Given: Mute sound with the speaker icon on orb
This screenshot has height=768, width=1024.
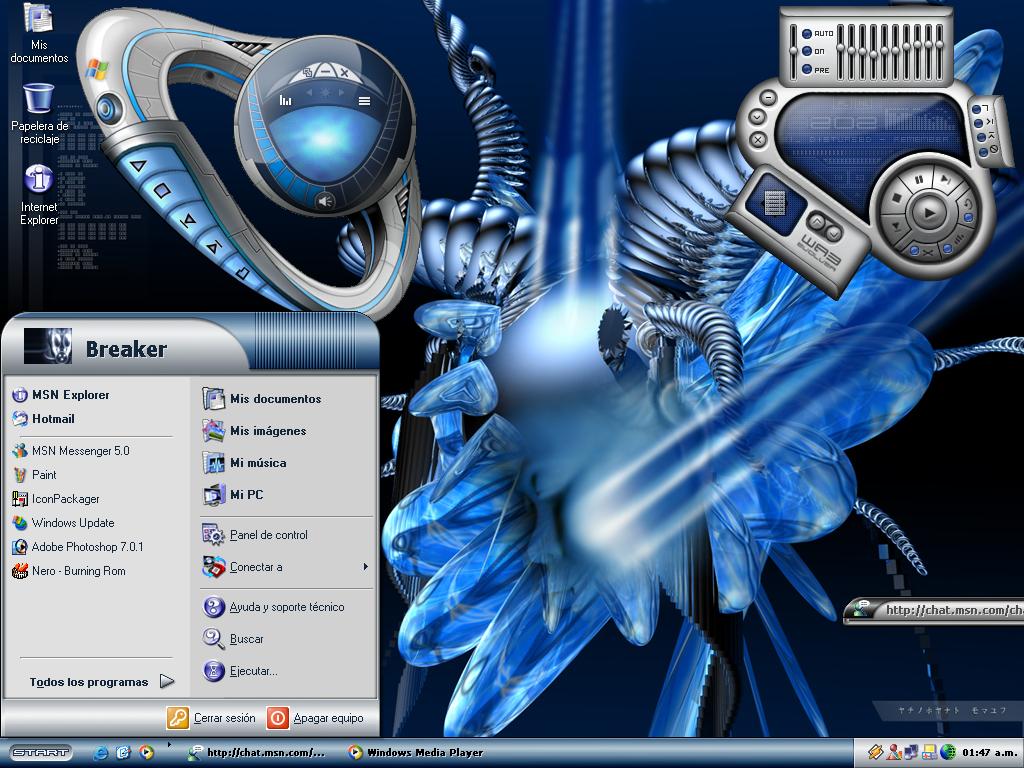Looking at the screenshot, I should point(325,201).
